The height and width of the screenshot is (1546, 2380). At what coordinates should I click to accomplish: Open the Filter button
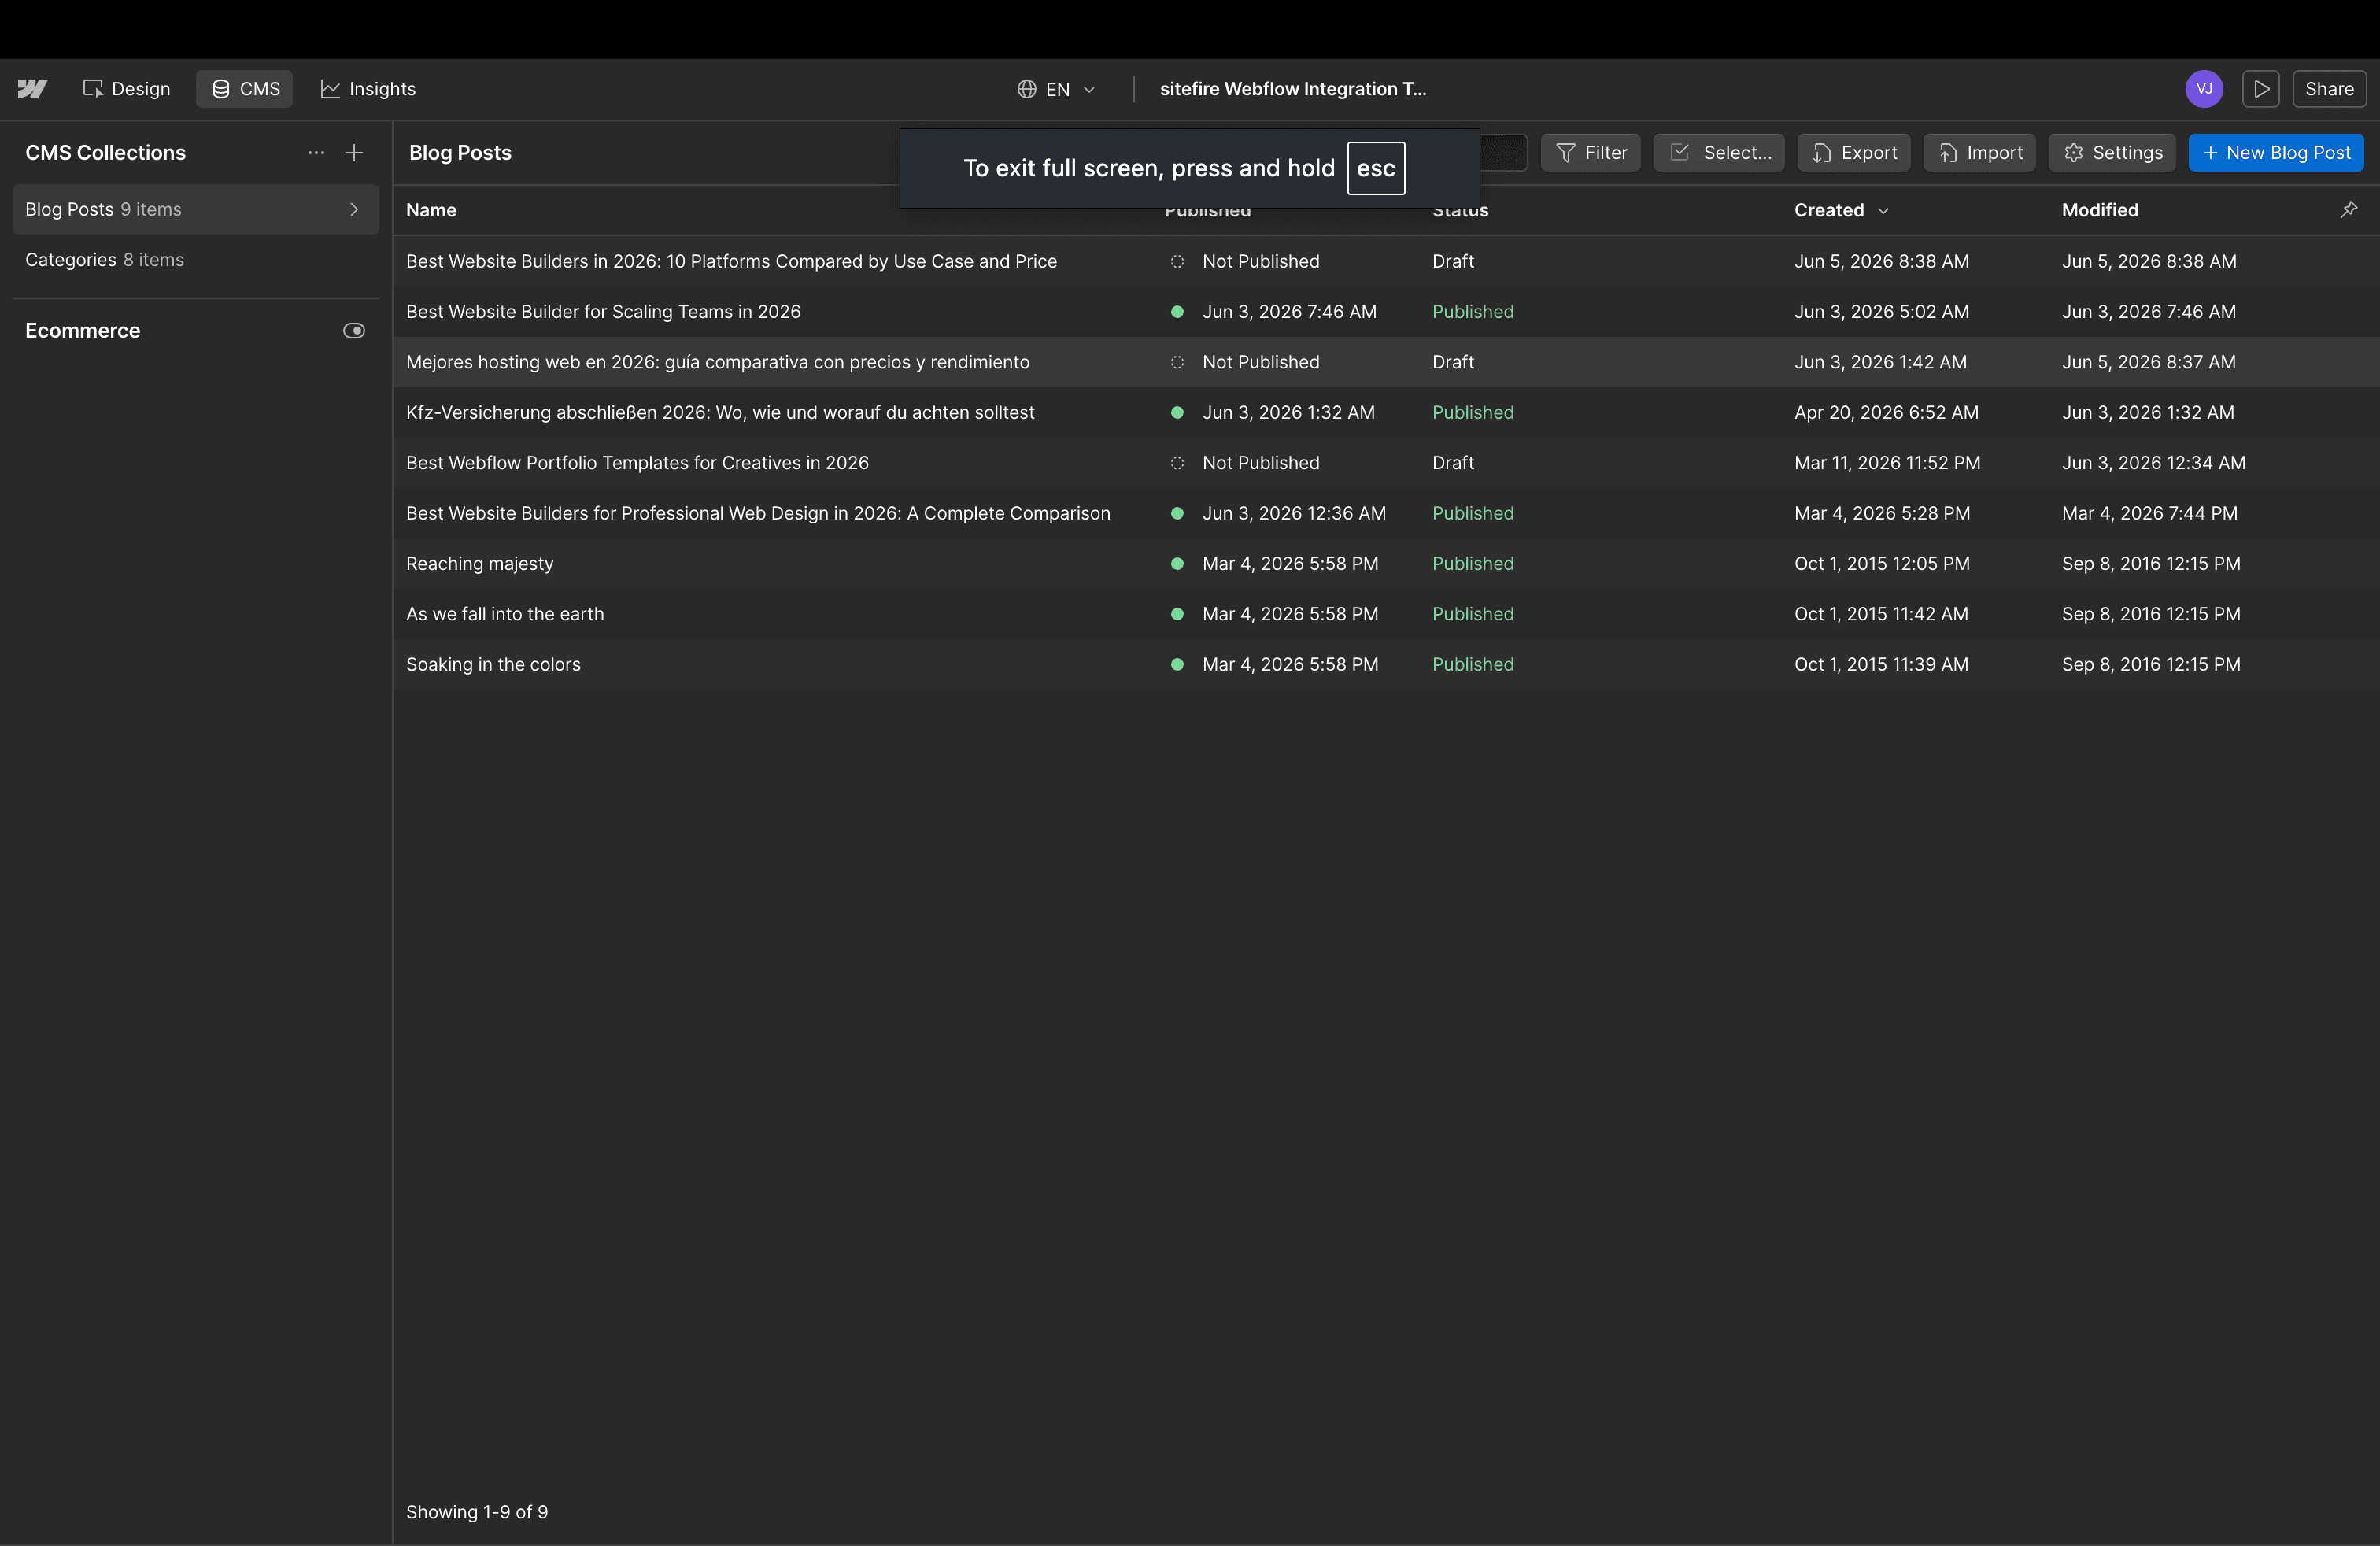pos(1591,153)
